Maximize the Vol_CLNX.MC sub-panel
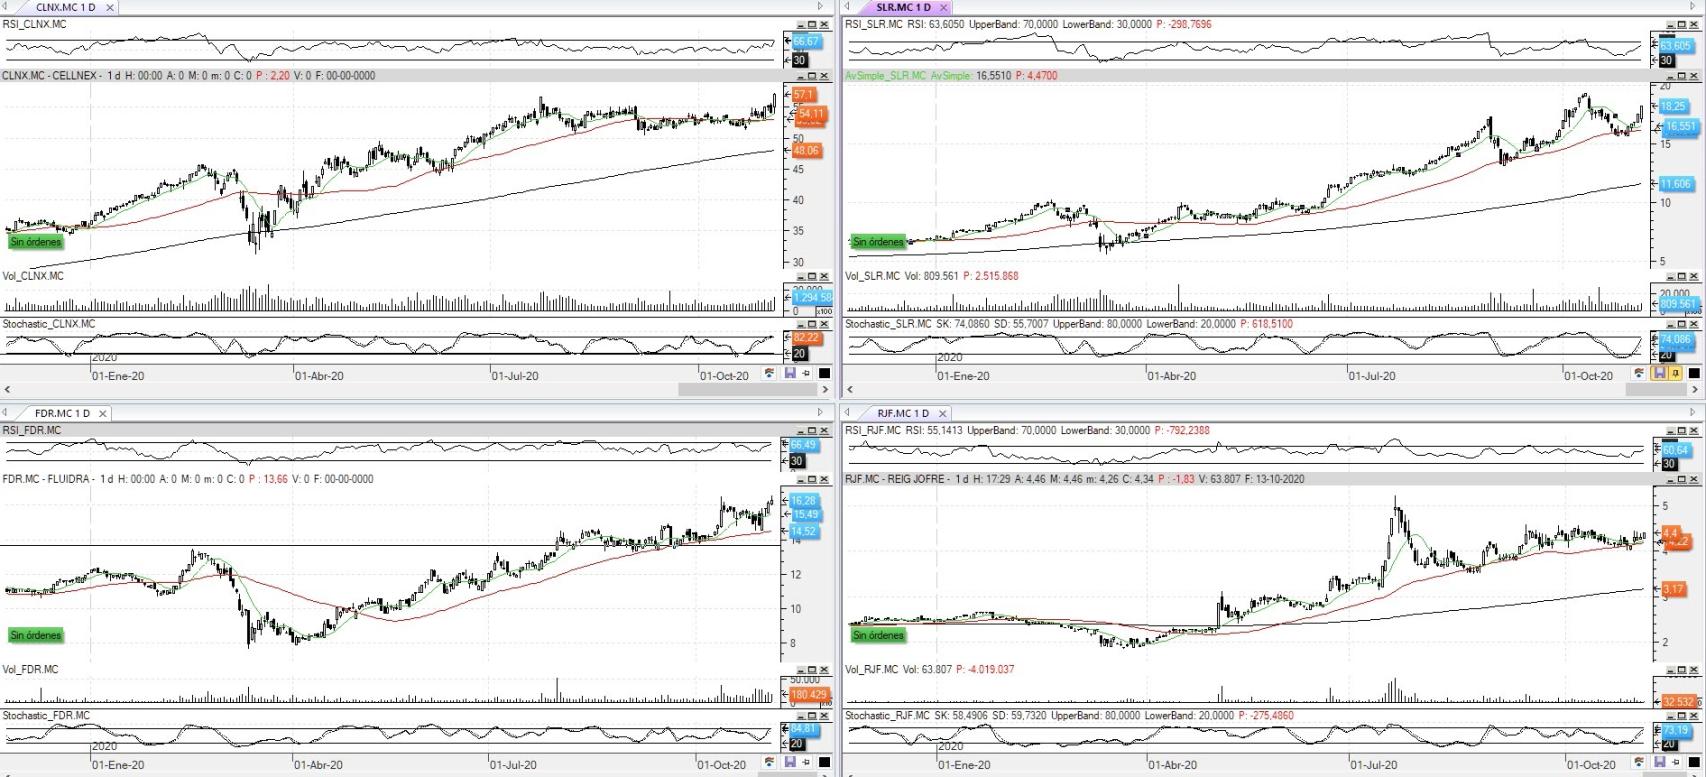Viewport: 1706px width, 777px height. 812,277
